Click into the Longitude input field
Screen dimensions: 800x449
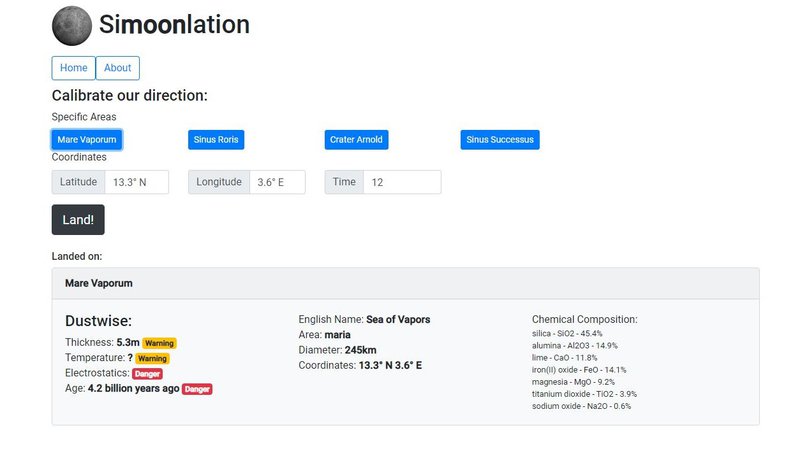click(277, 182)
